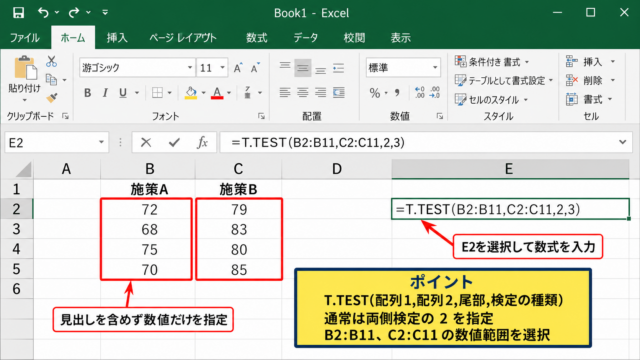Open テーブルとして書式設定 menu
The image size is (640, 360).
[504, 81]
